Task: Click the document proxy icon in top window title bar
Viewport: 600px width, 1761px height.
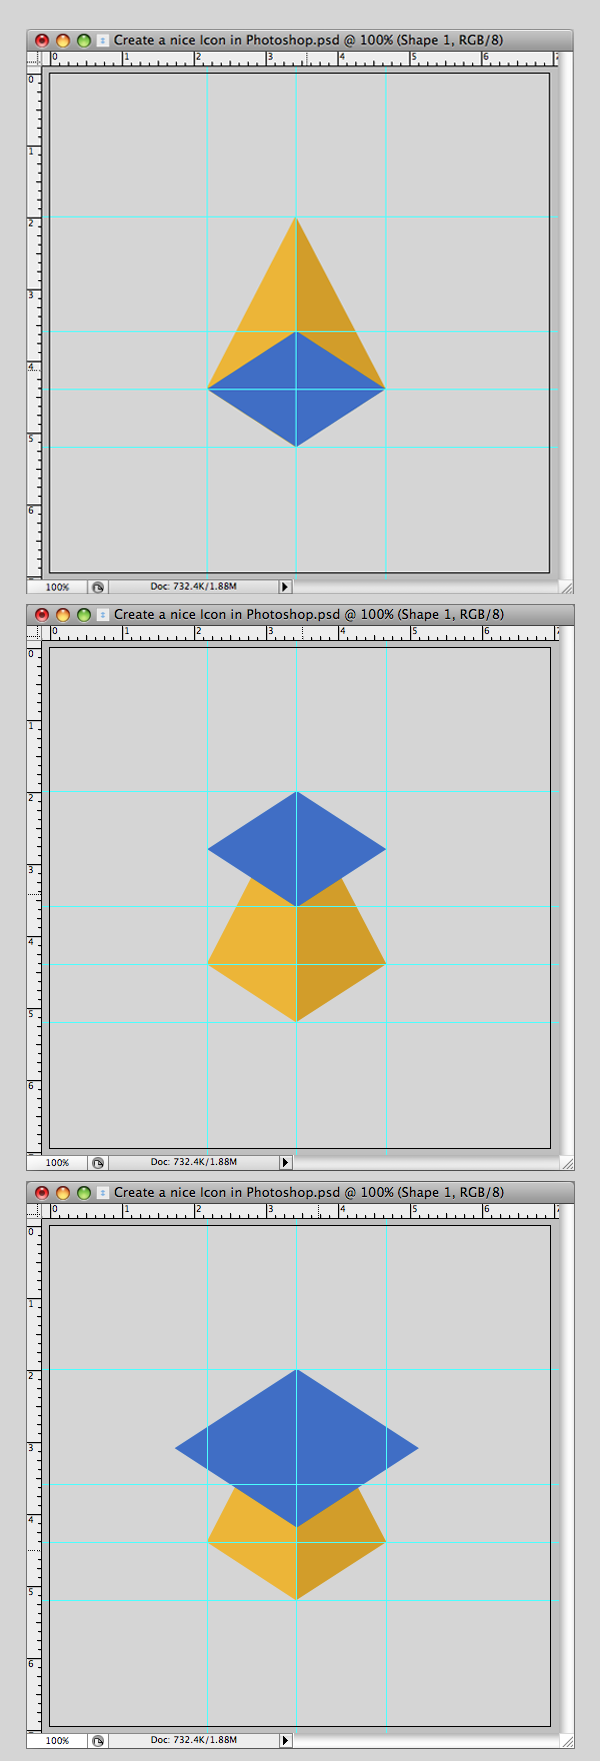Action: click(103, 41)
